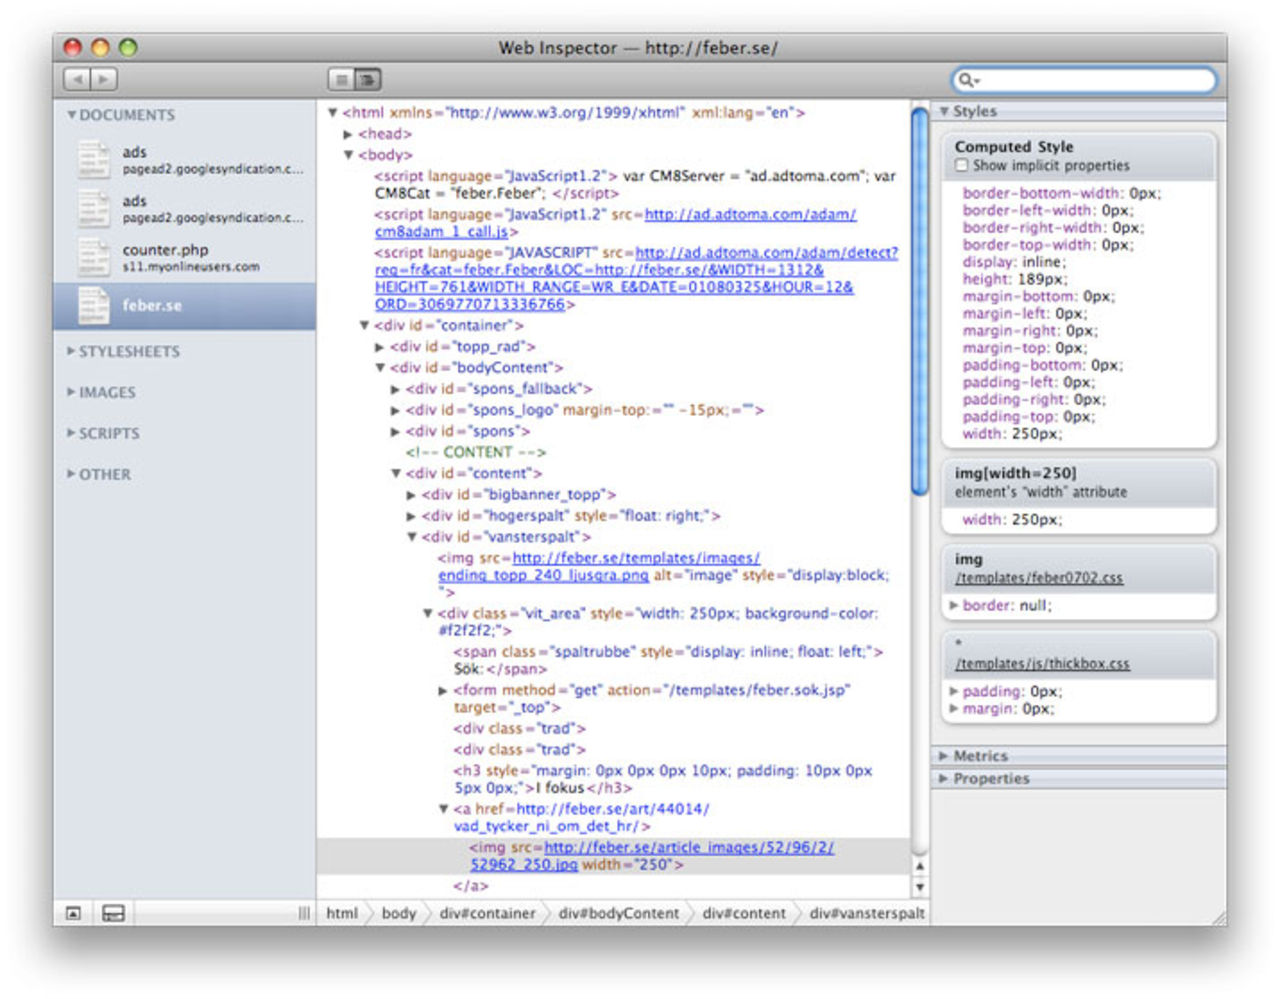Viewport: 1280px width, 999px height.
Task: Open the feber0702.css stylesheet link
Action: pos(1038,578)
